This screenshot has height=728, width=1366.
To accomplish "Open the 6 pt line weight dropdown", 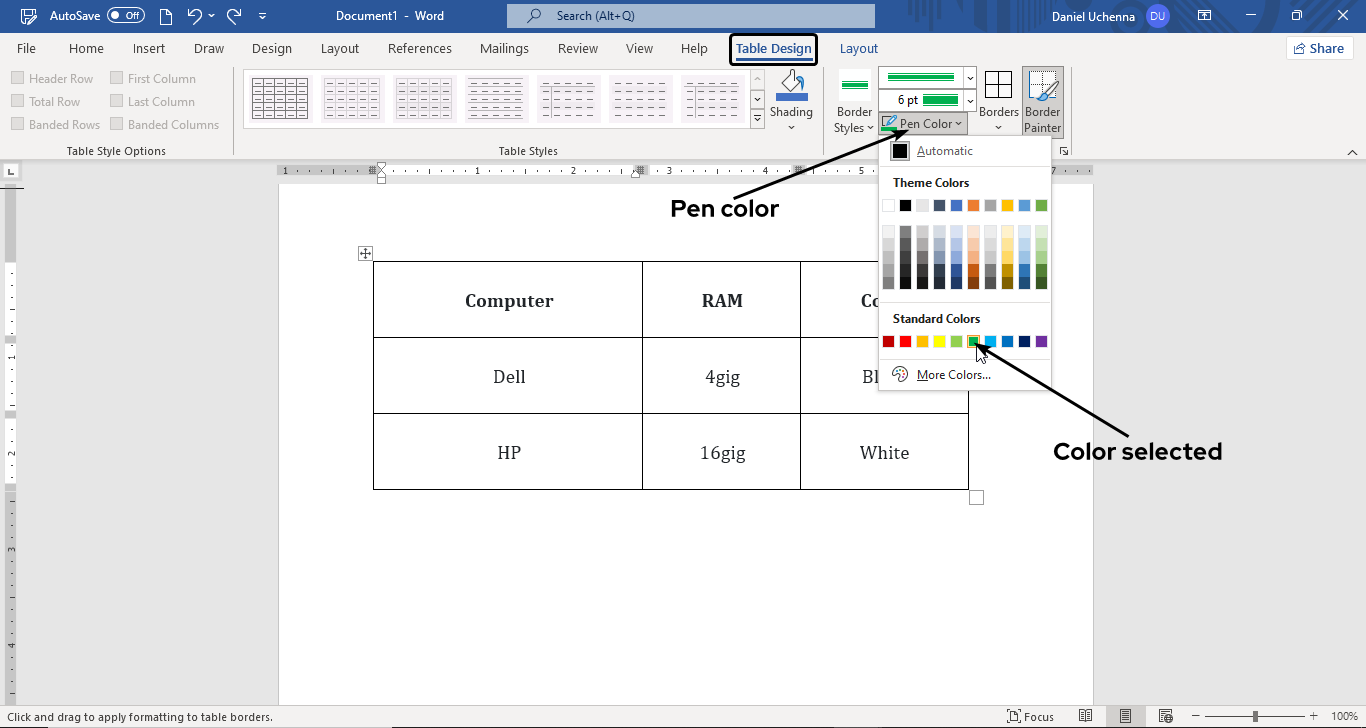I will (x=969, y=100).
